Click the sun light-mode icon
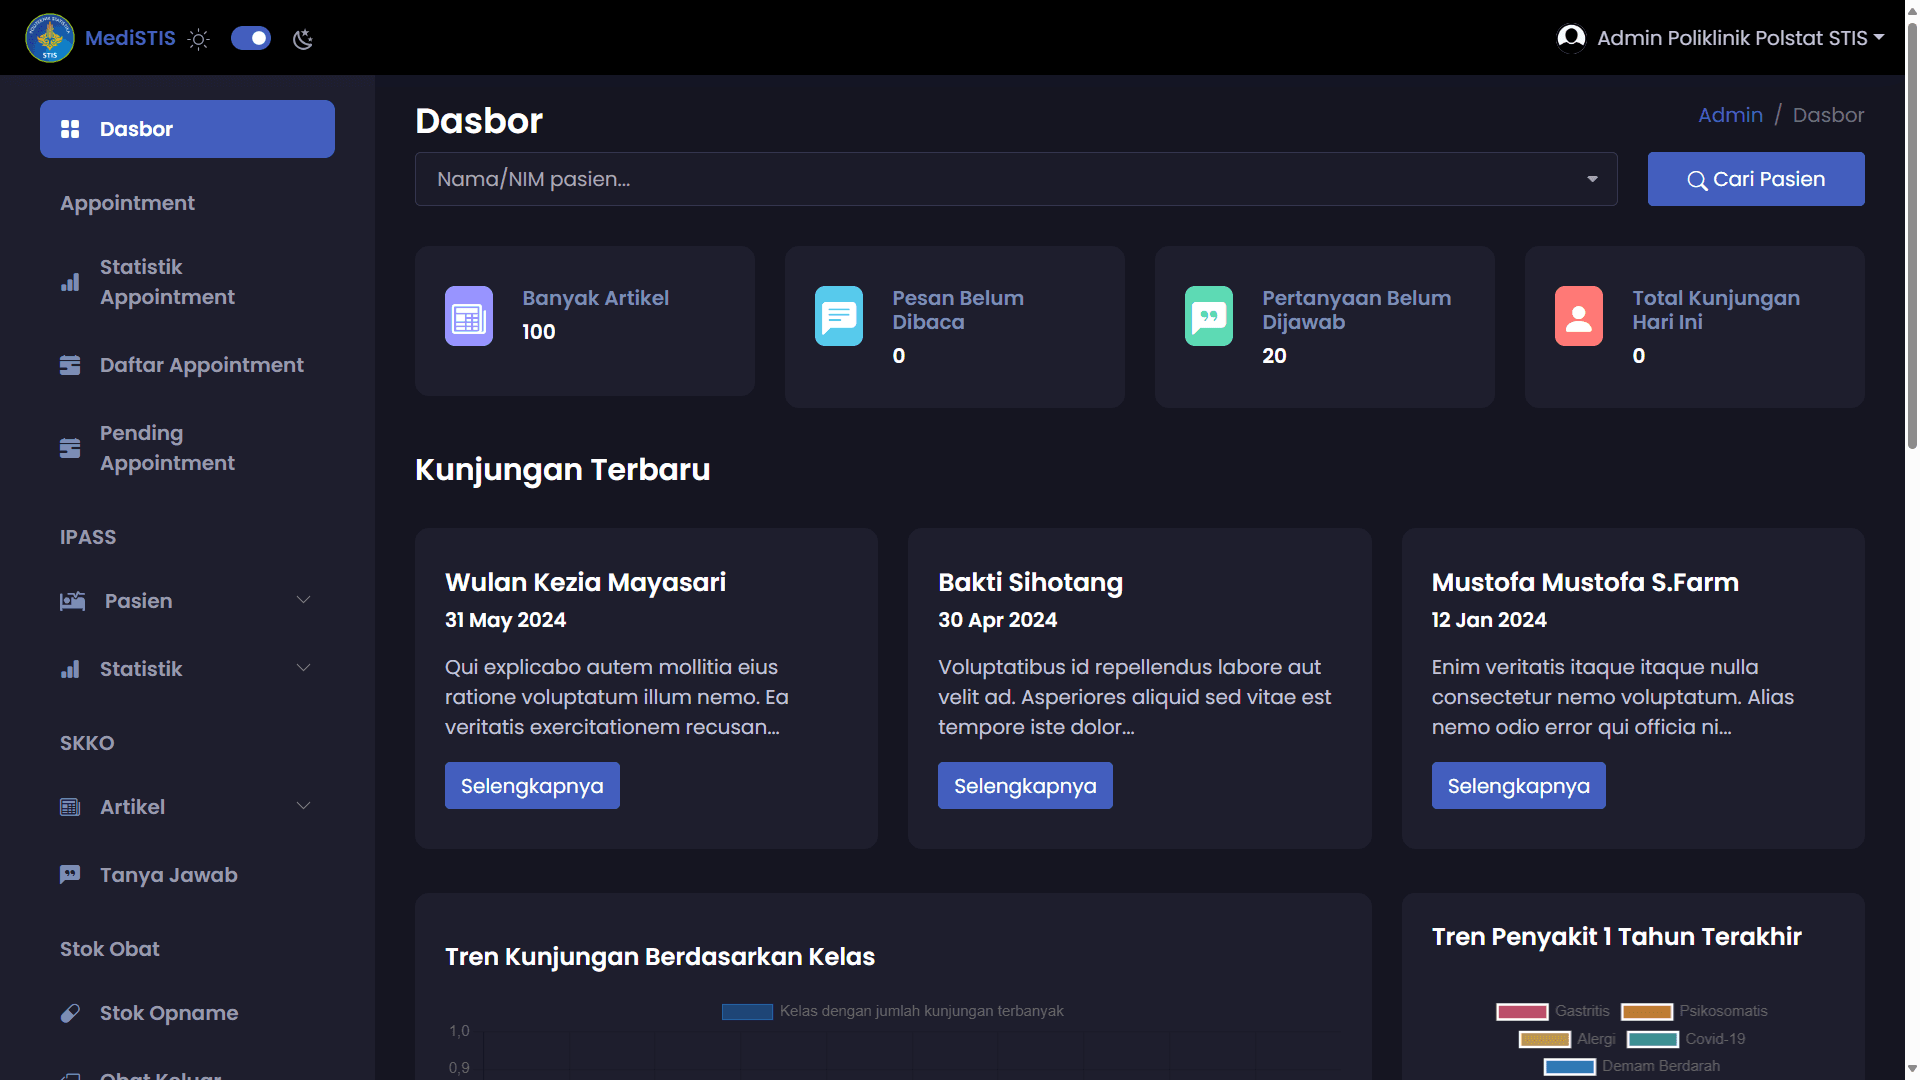The height and width of the screenshot is (1080, 1920). click(199, 39)
